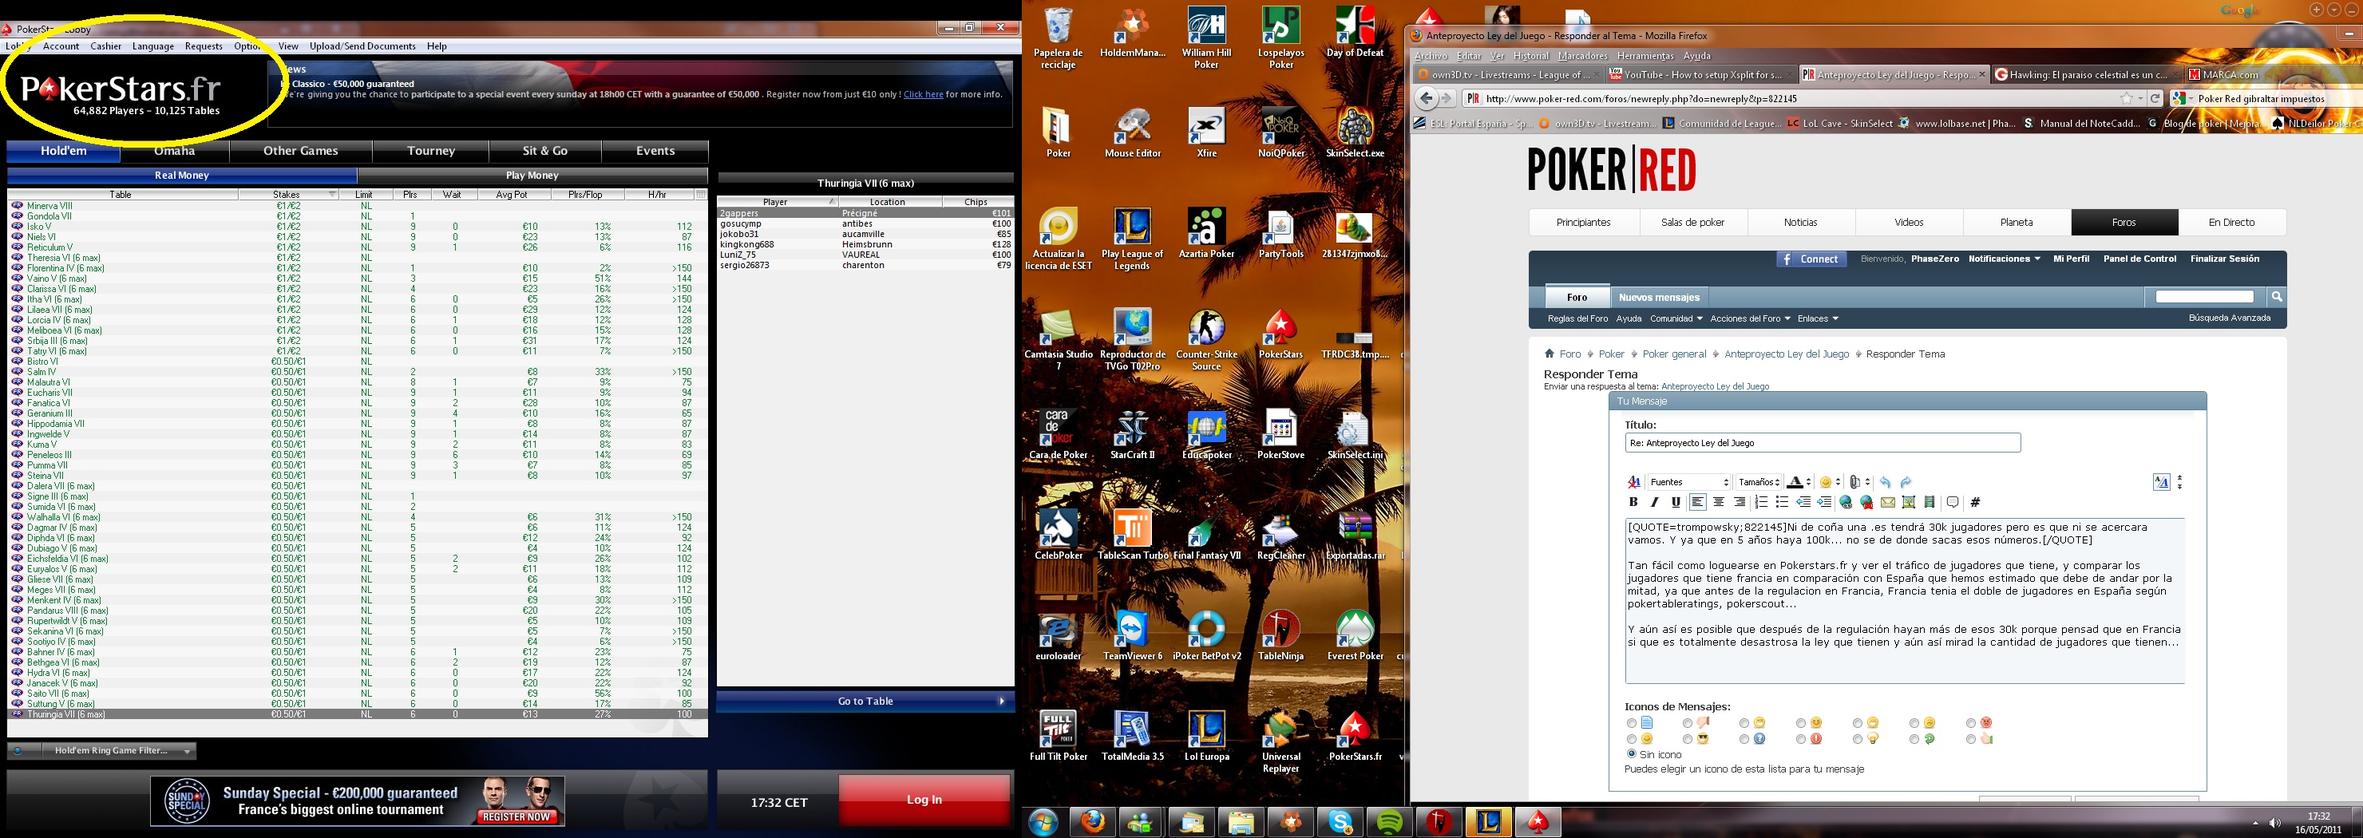Screen dimensions: 2363x838
Task: Switch to League of Legends taskbar button
Action: (x=1488, y=822)
